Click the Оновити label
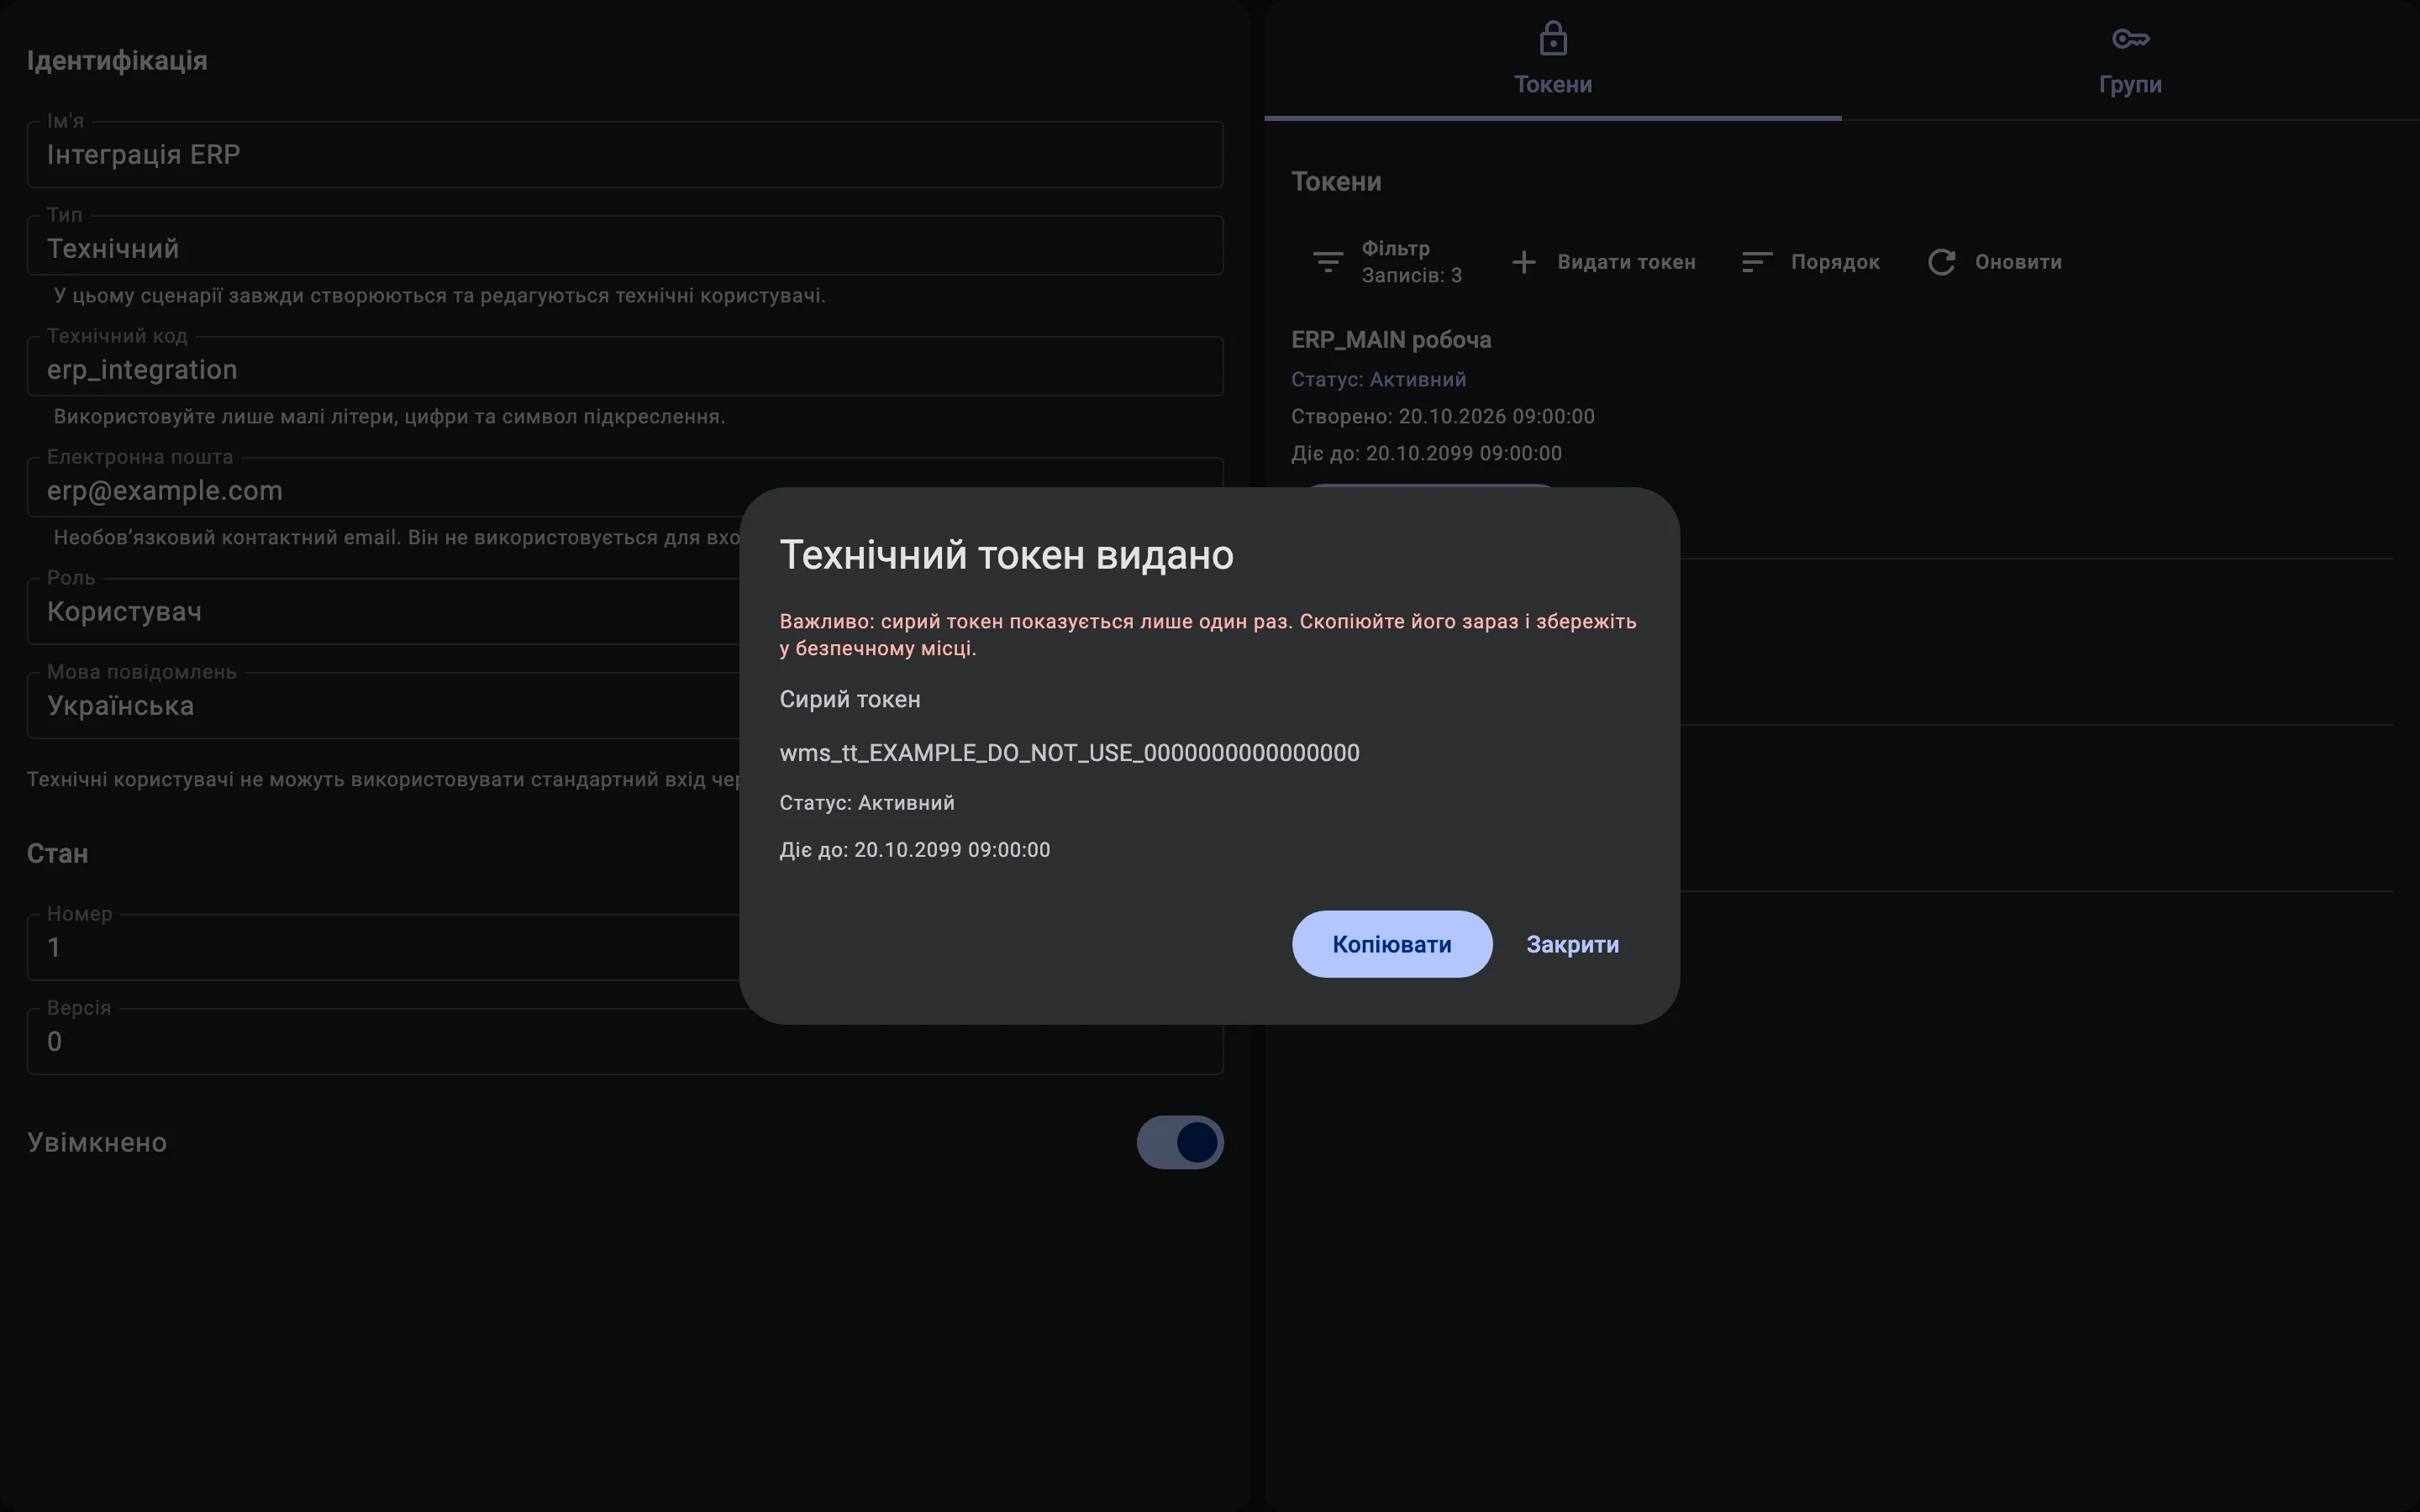 [2017, 262]
